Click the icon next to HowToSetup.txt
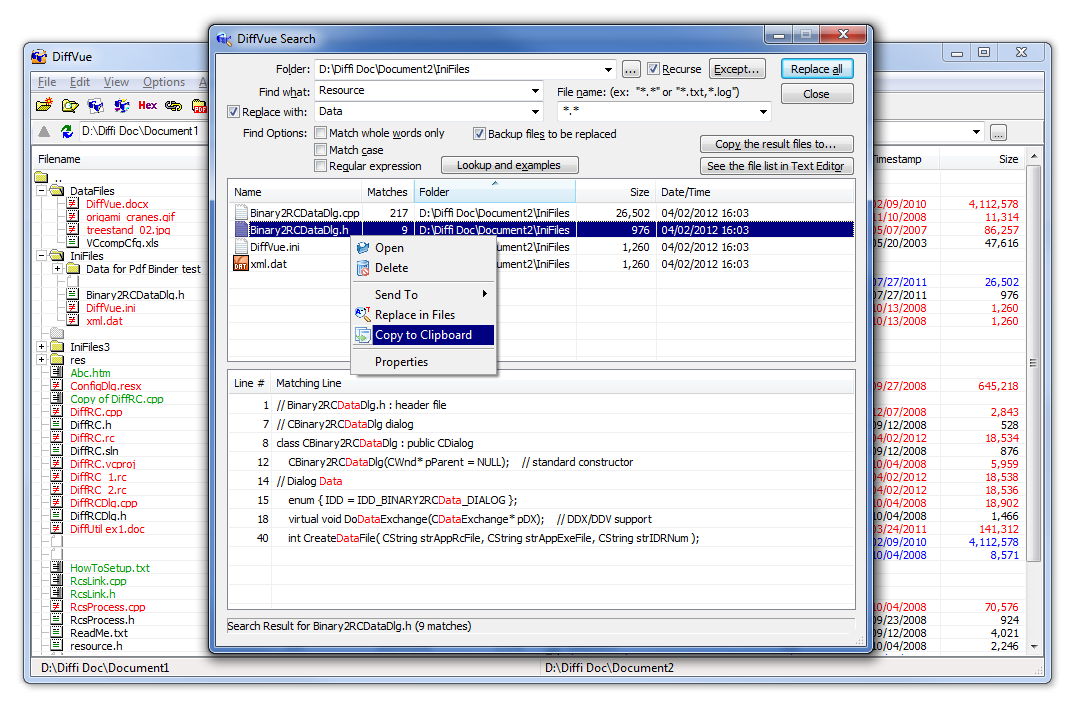The width and height of the screenshot is (1077, 708). 57,568
